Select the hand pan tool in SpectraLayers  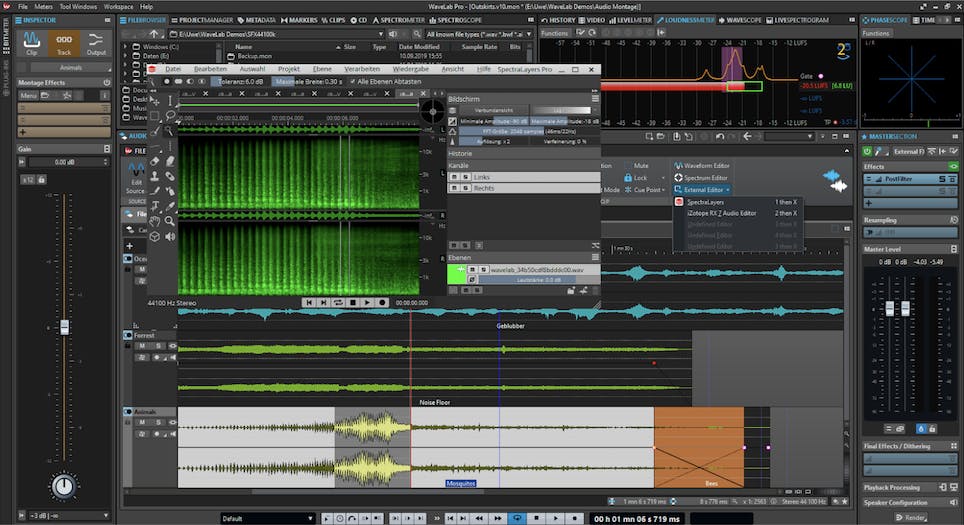[155, 220]
